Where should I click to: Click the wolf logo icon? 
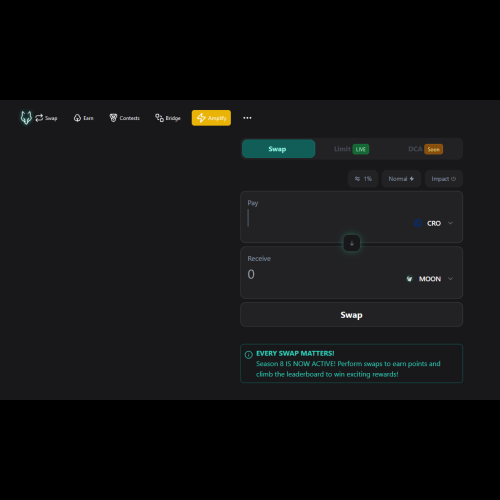click(x=26, y=118)
